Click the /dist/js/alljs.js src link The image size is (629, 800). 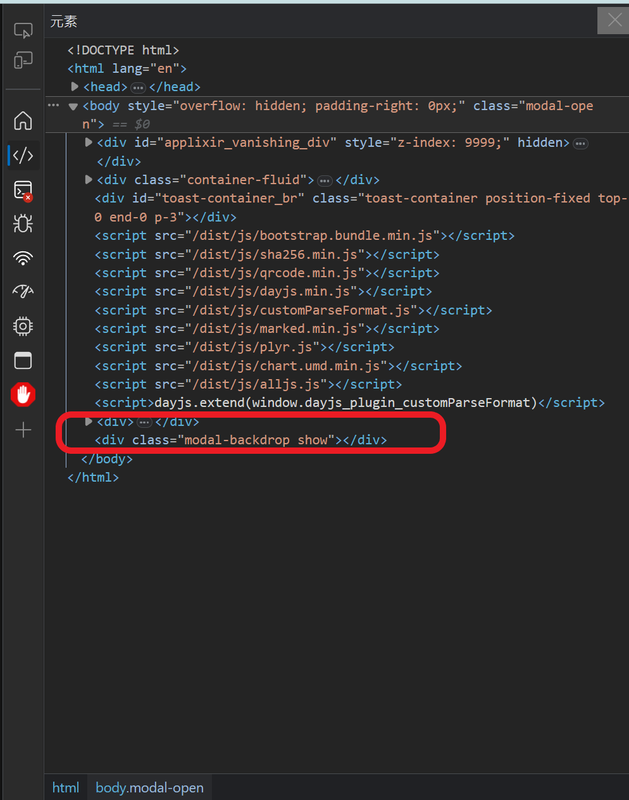tap(256, 384)
